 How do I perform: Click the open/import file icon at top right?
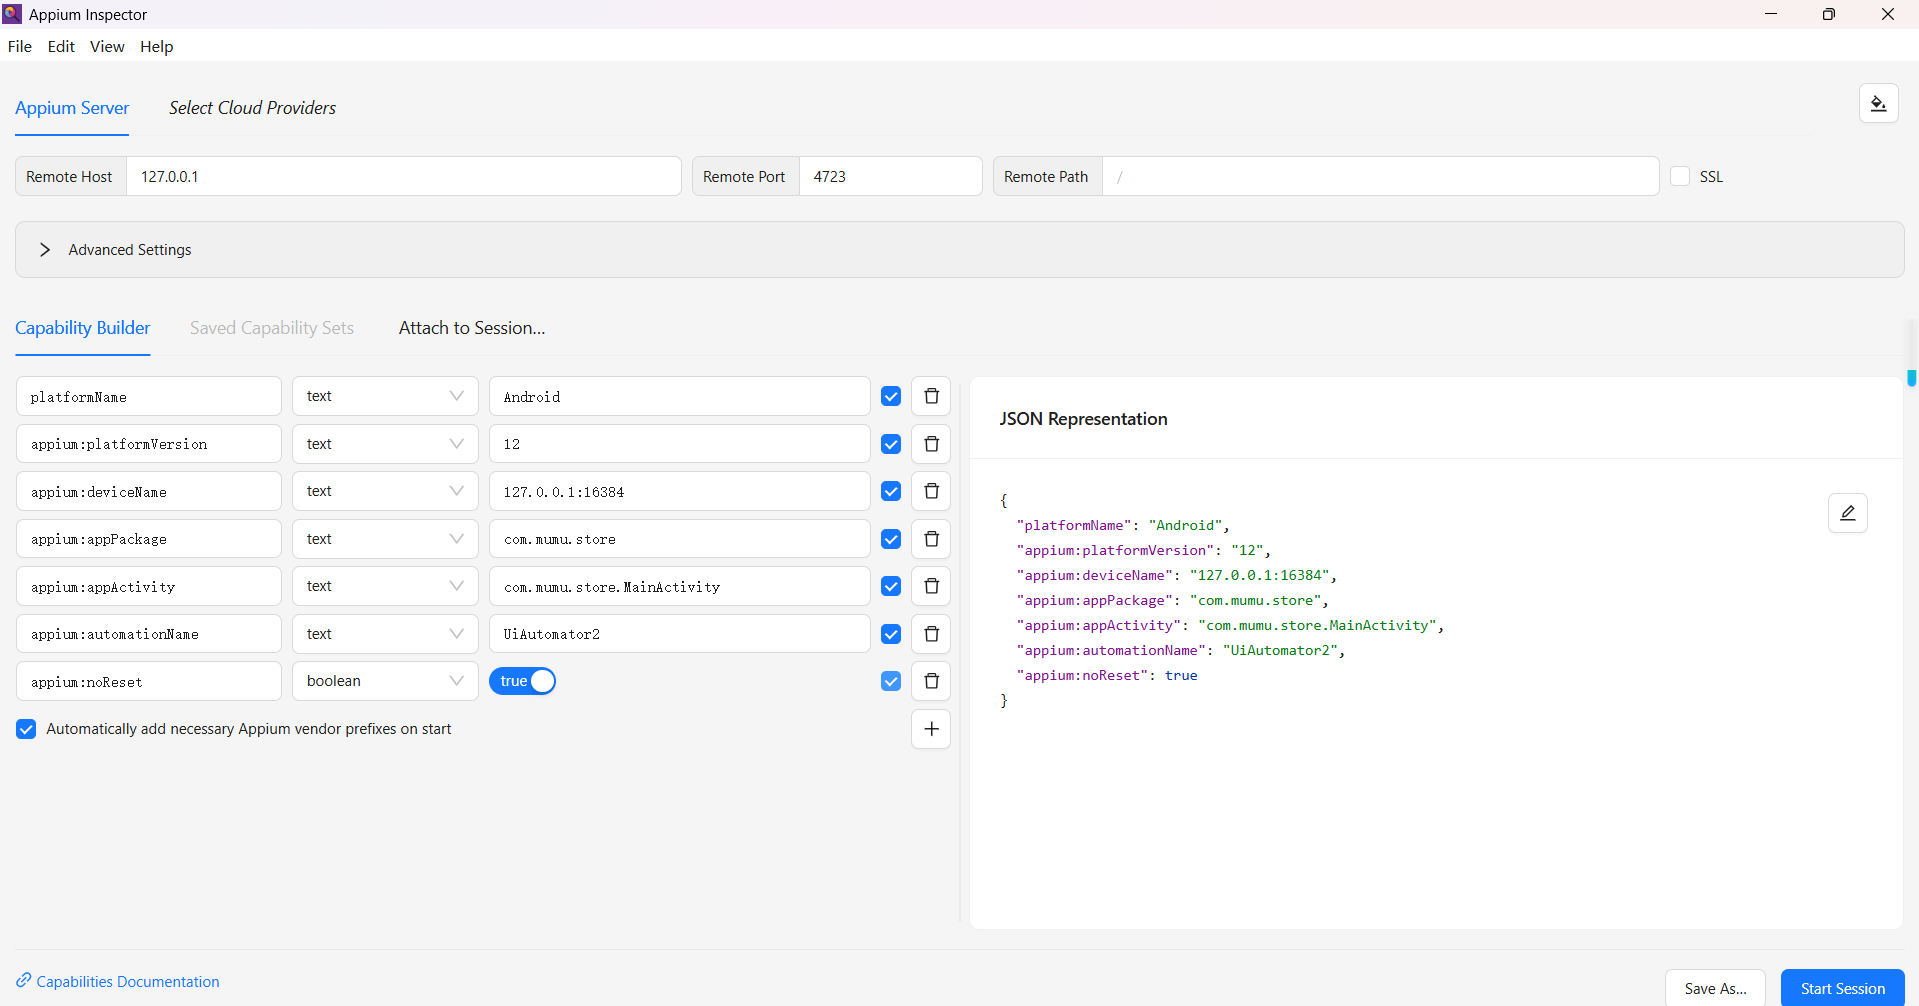click(x=1878, y=104)
